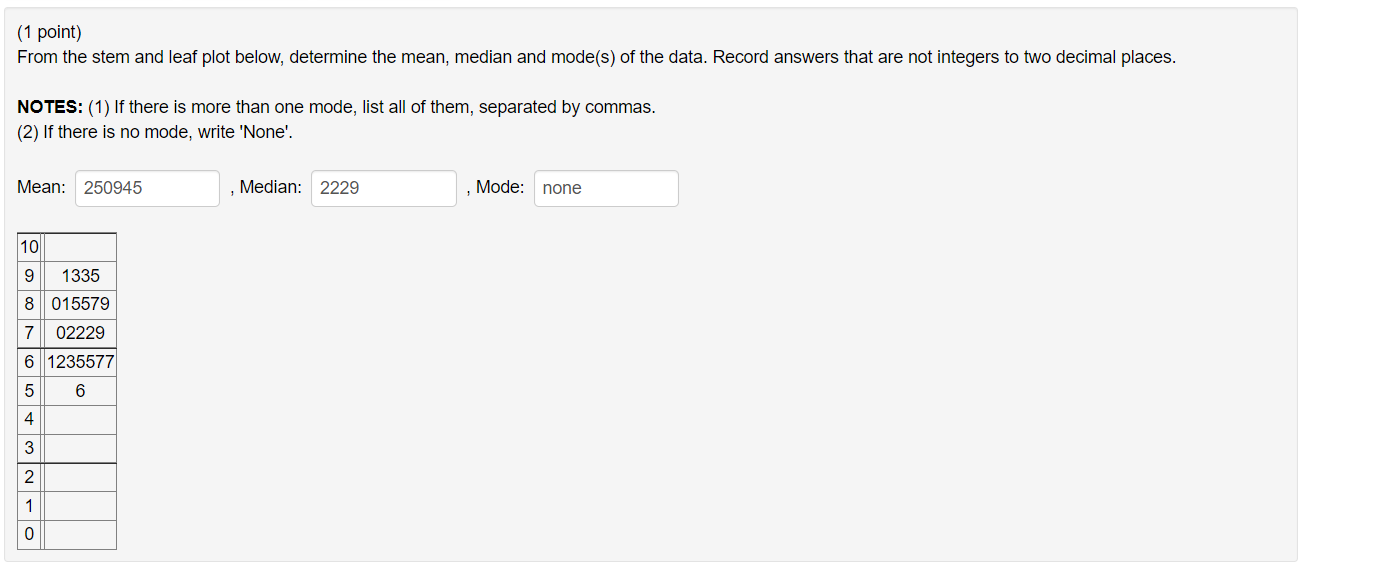The height and width of the screenshot is (582, 1391).
Task: Click the empty leaf cell beside stem 4
Action: click(79, 419)
